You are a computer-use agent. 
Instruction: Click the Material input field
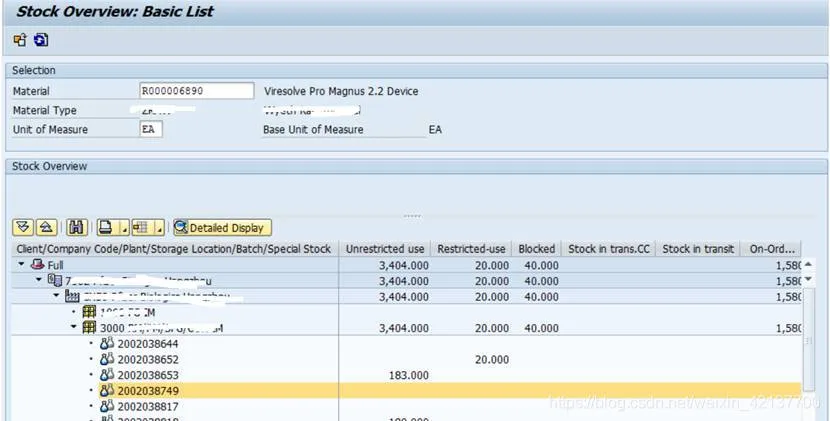[x=196, y=91]
